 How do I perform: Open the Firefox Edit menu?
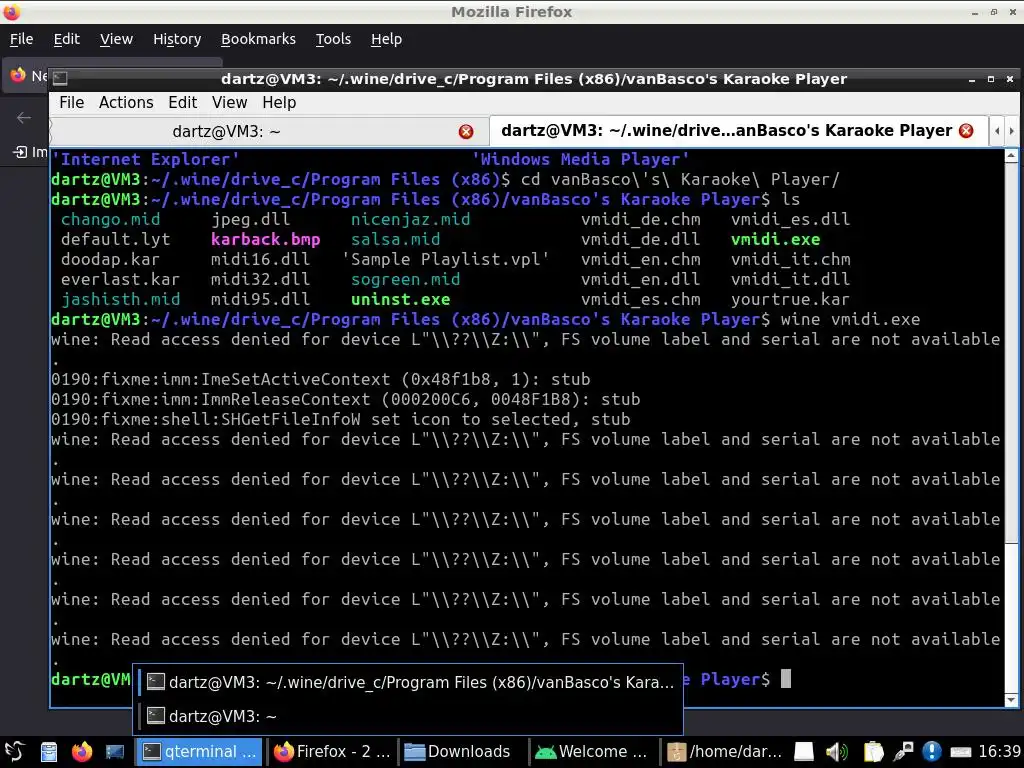[x=67, y=39]
